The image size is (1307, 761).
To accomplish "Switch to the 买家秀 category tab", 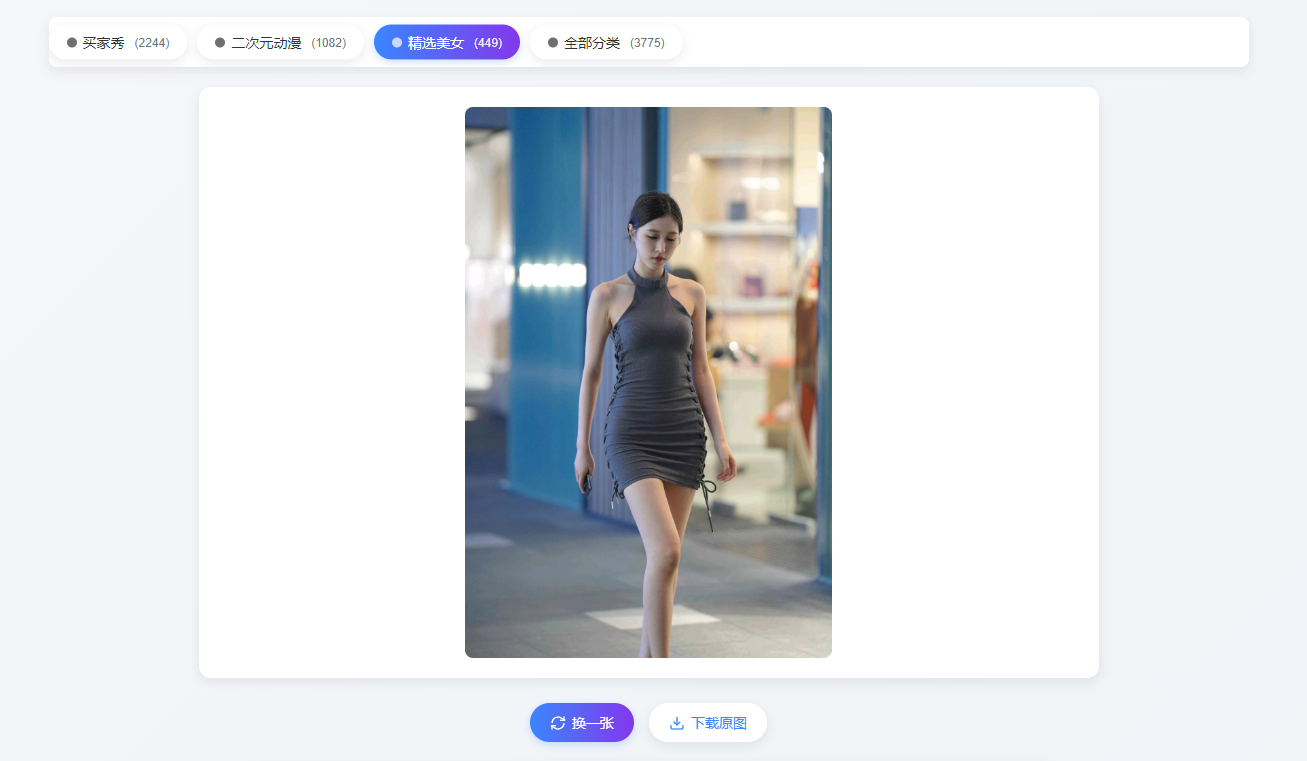I will pyautogui.click(x=104, y=43).
